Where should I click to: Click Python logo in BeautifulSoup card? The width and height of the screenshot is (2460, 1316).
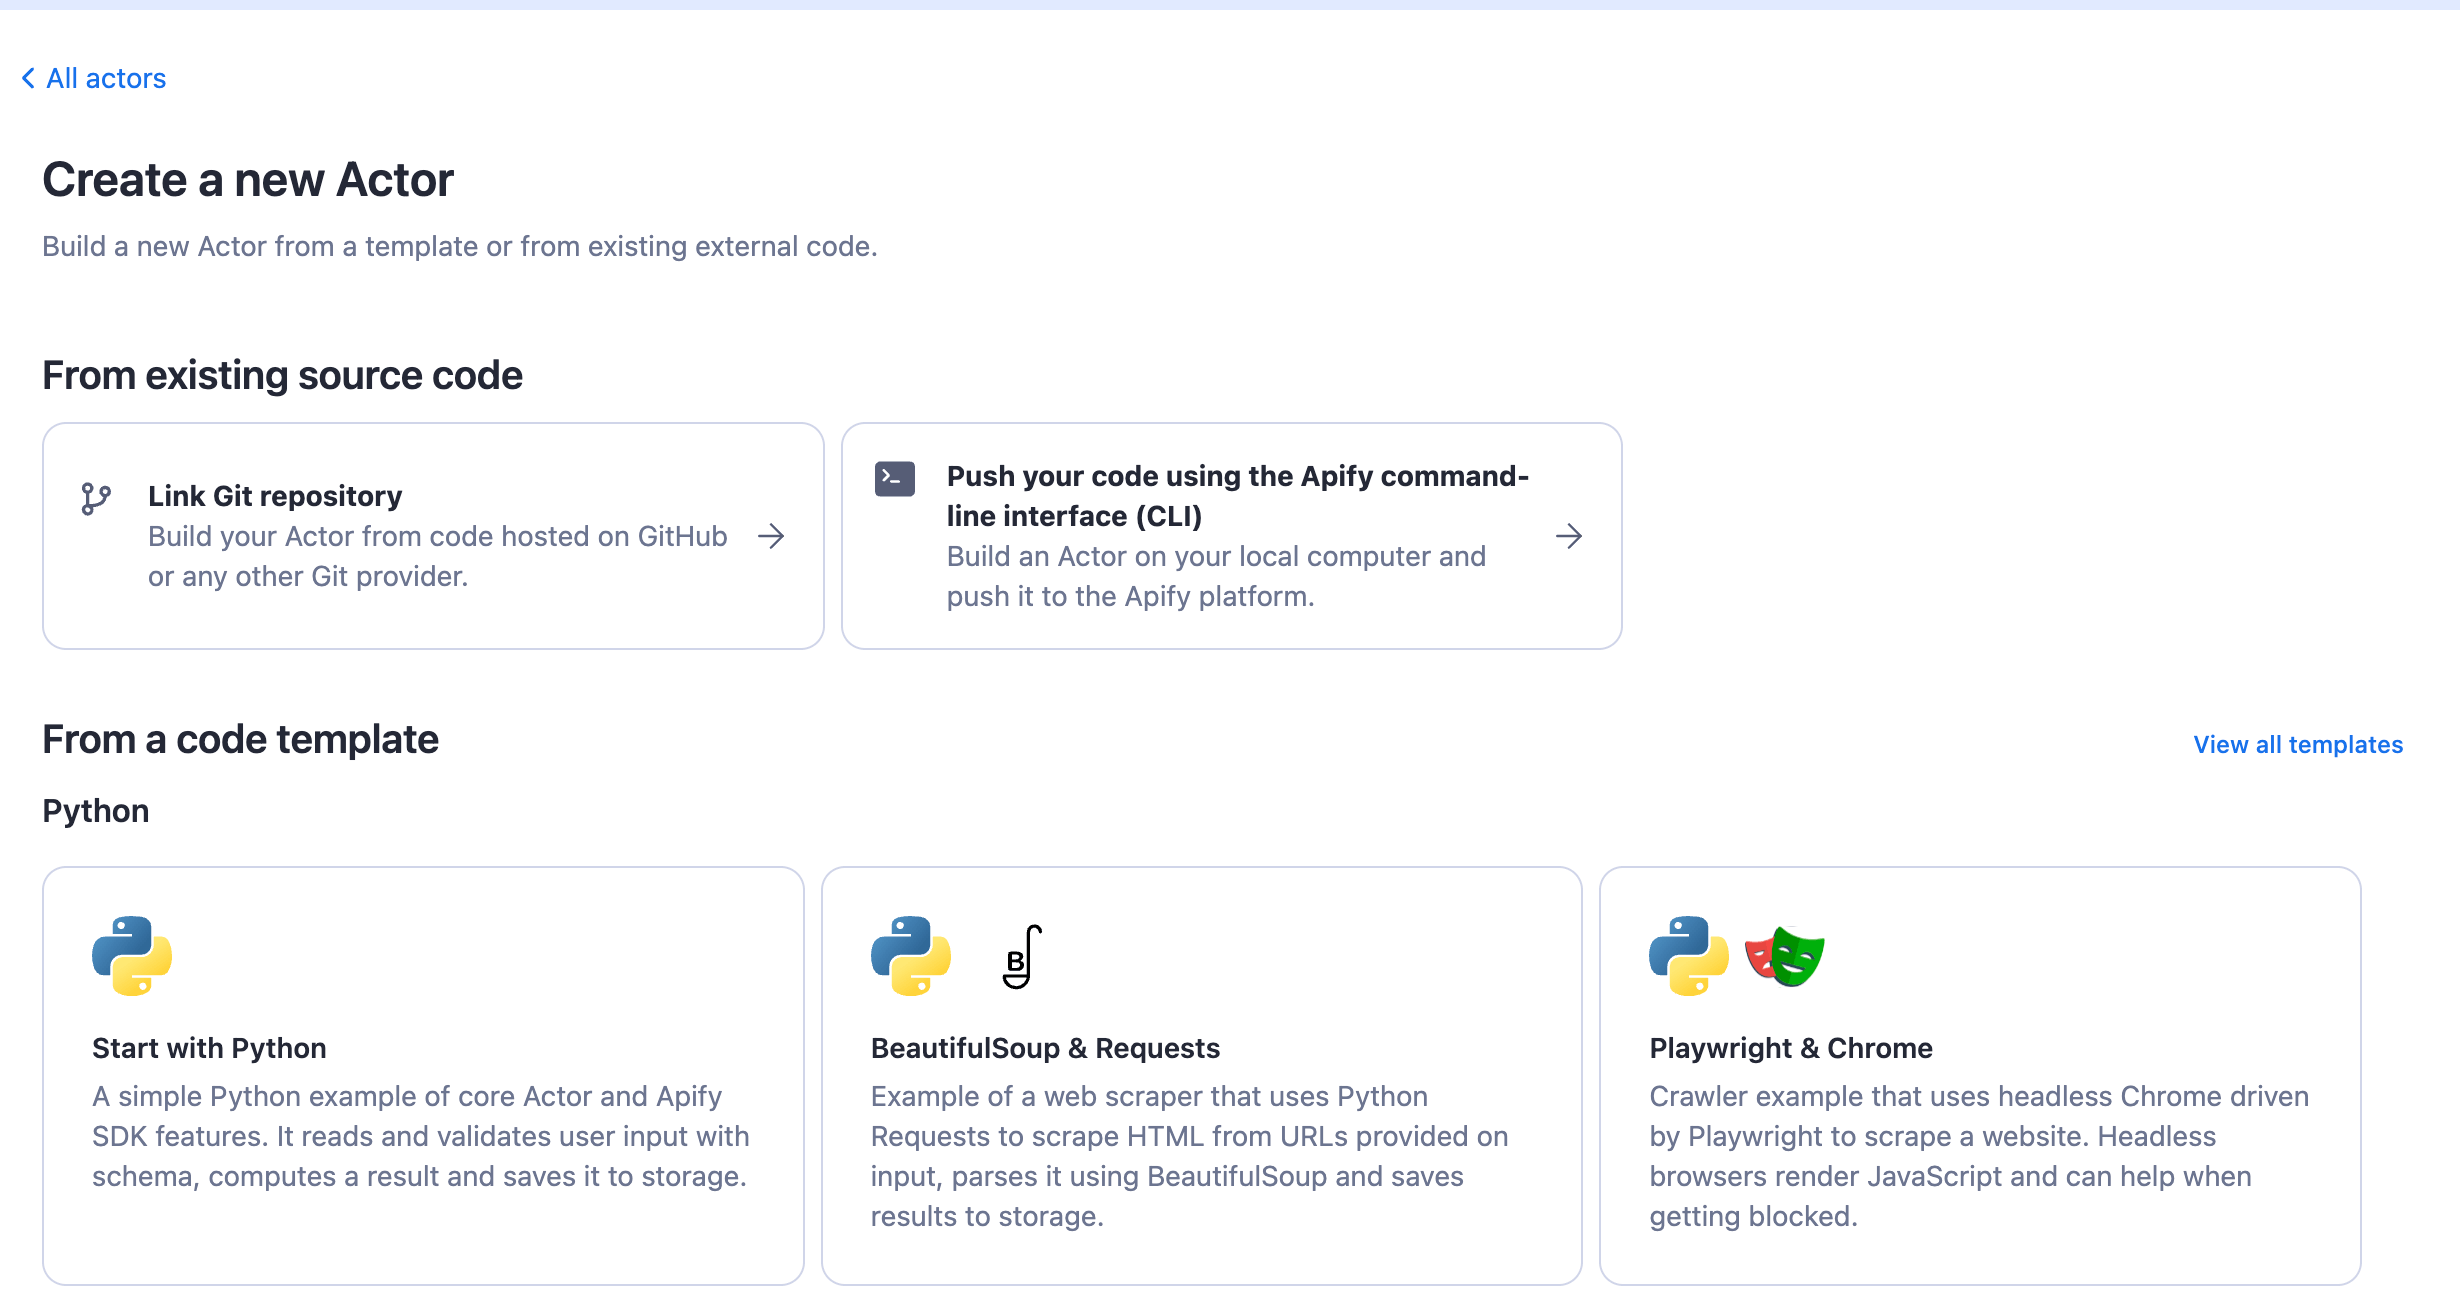[910, 956]
